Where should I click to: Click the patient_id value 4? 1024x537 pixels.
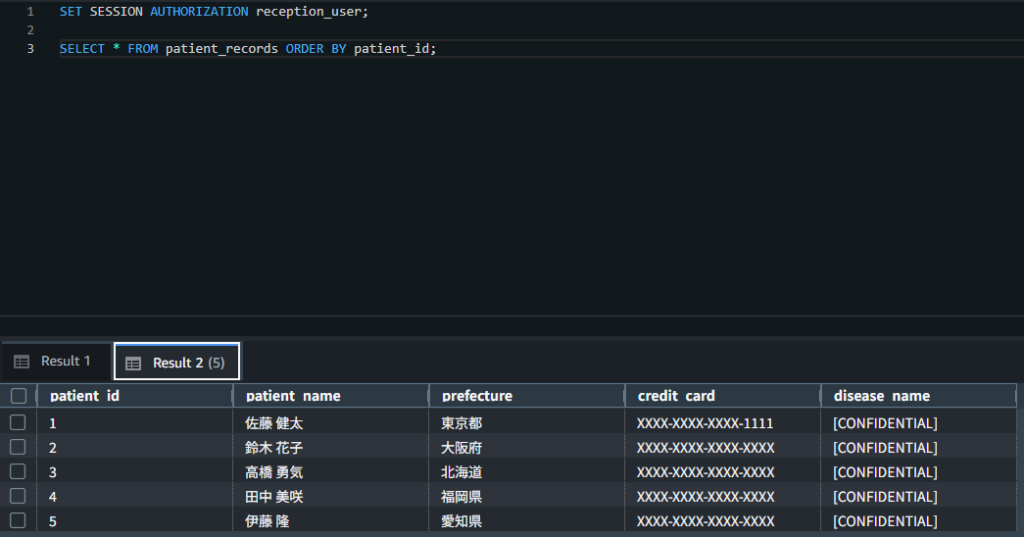[53, 497]
